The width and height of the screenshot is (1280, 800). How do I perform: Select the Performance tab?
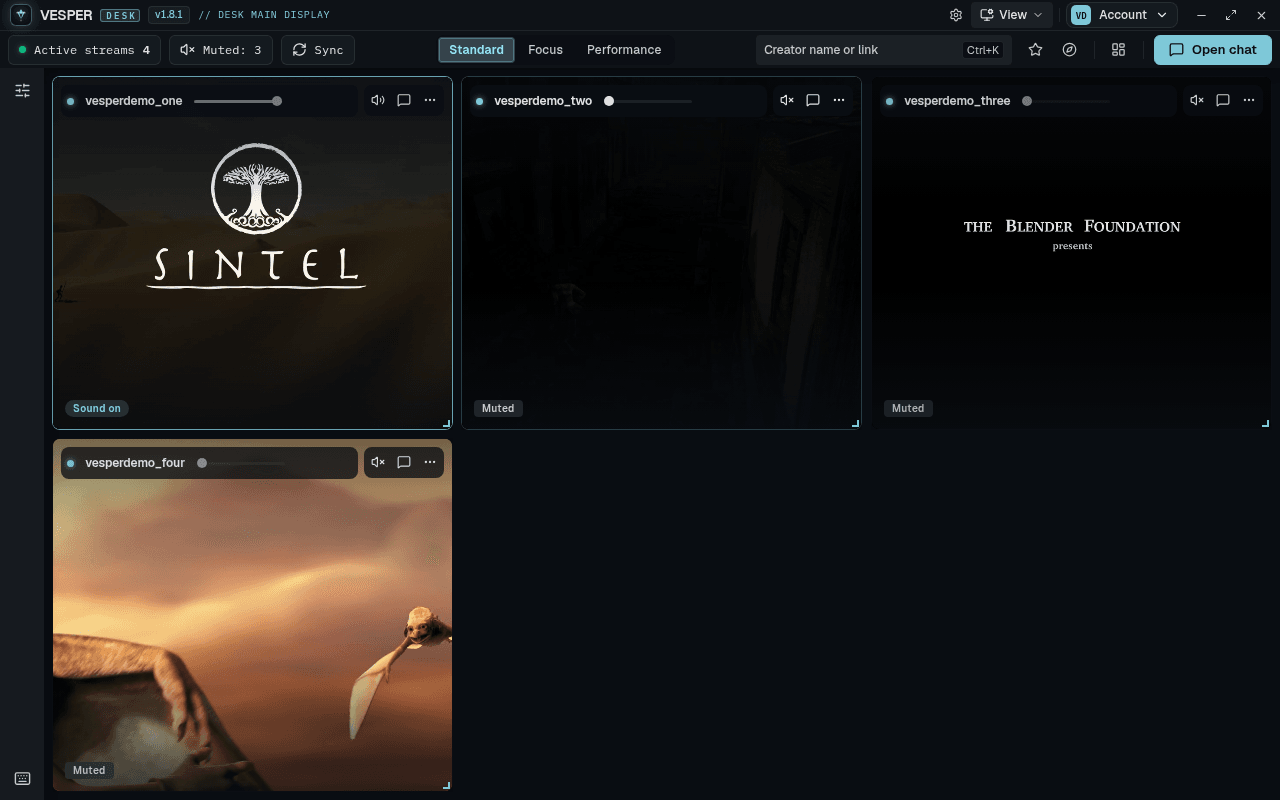(x=624, y=50)
